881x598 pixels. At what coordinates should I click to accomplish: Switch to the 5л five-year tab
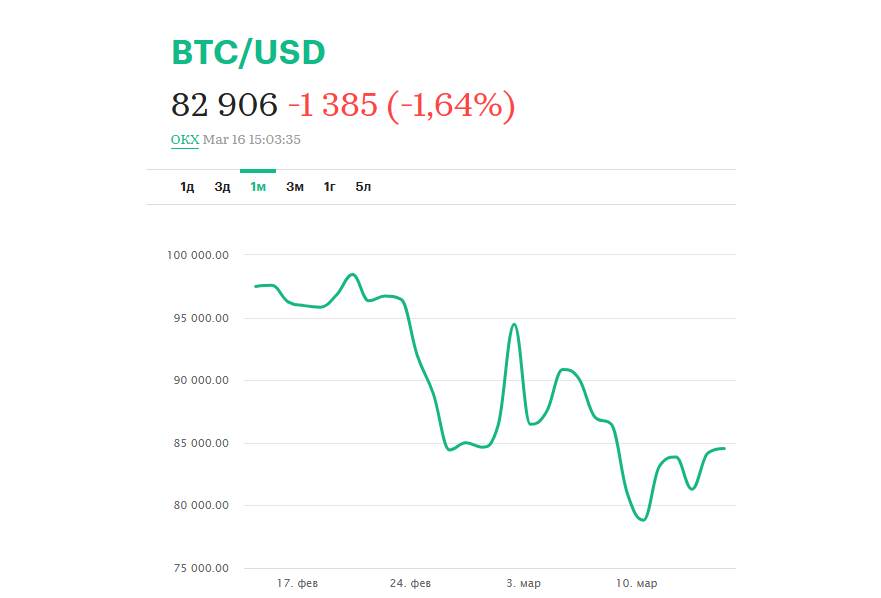click(x=363, y=187)
